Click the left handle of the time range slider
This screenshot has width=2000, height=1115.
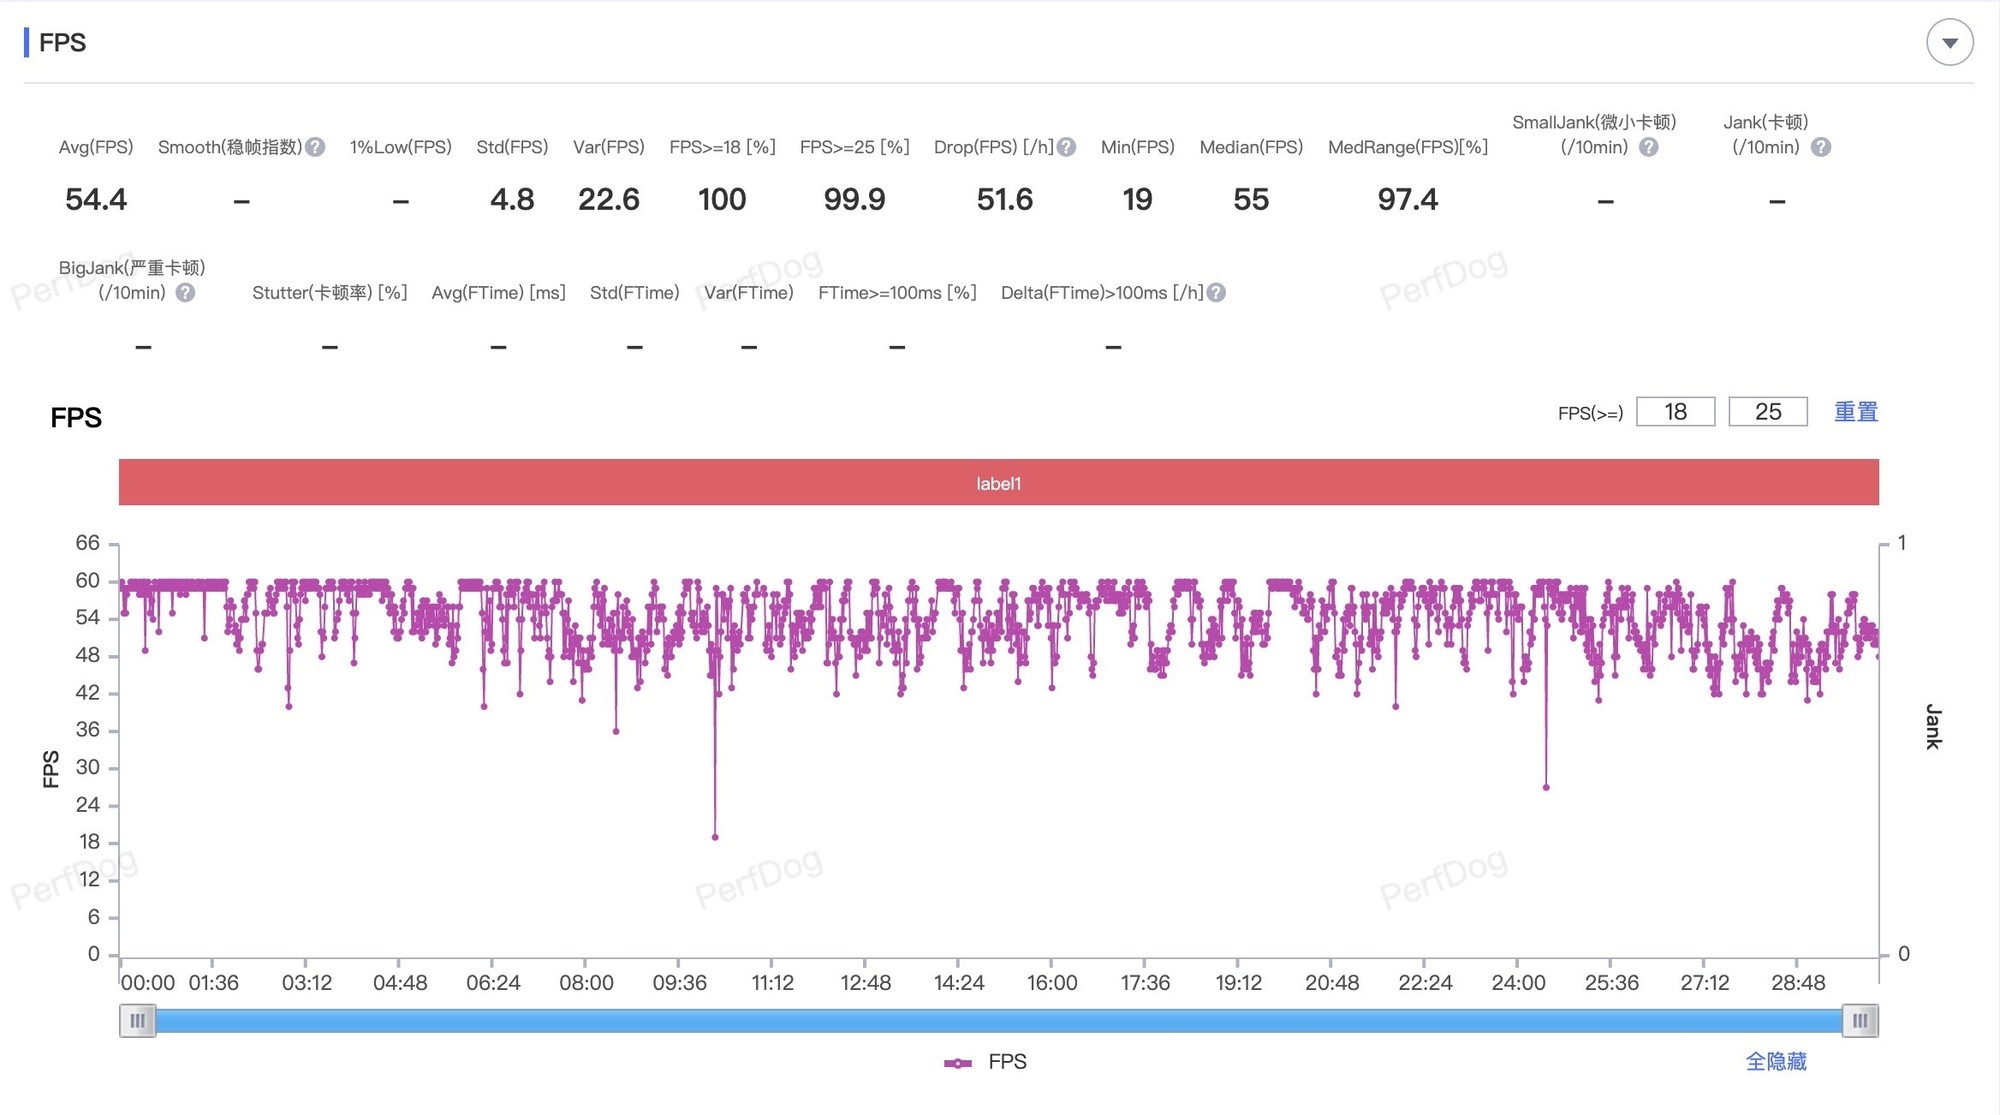tap(138, 1021)
